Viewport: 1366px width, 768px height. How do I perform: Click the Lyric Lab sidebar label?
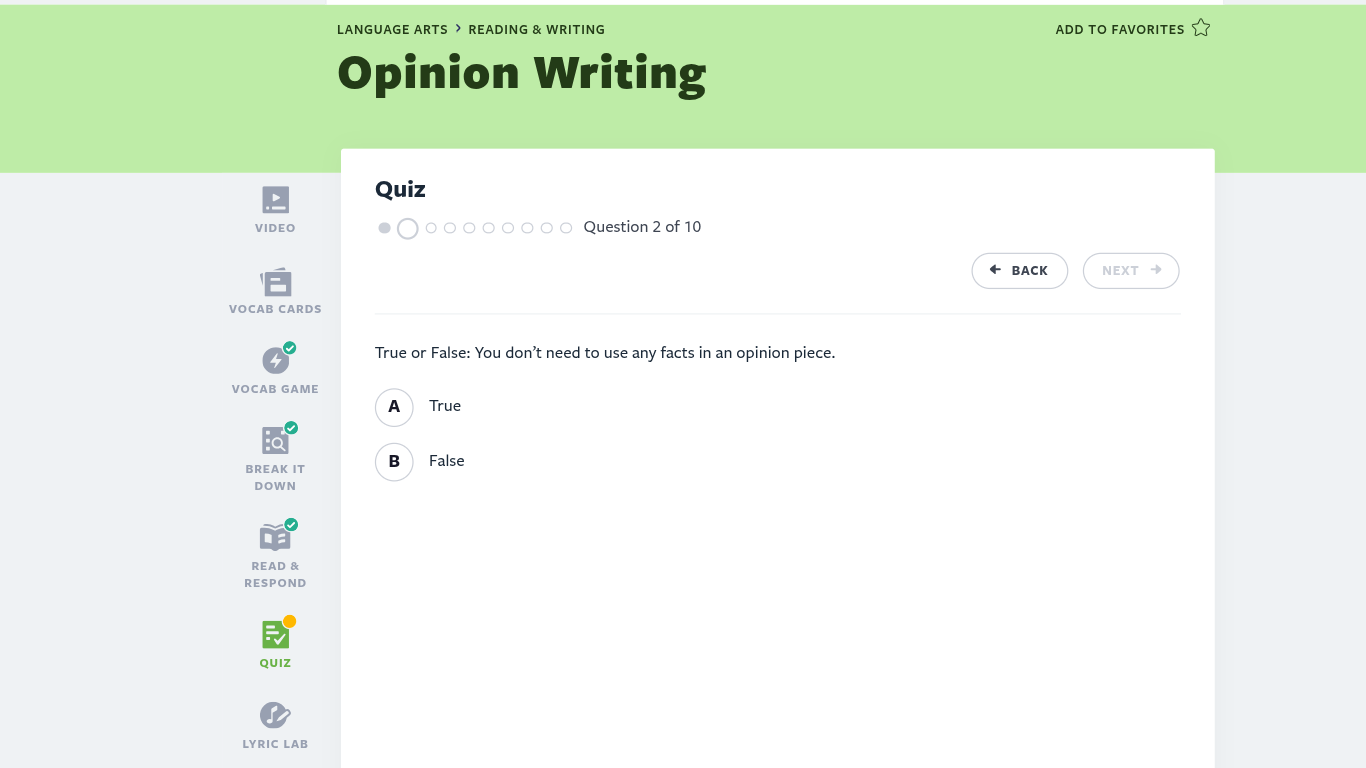click(x=275, y=744)
